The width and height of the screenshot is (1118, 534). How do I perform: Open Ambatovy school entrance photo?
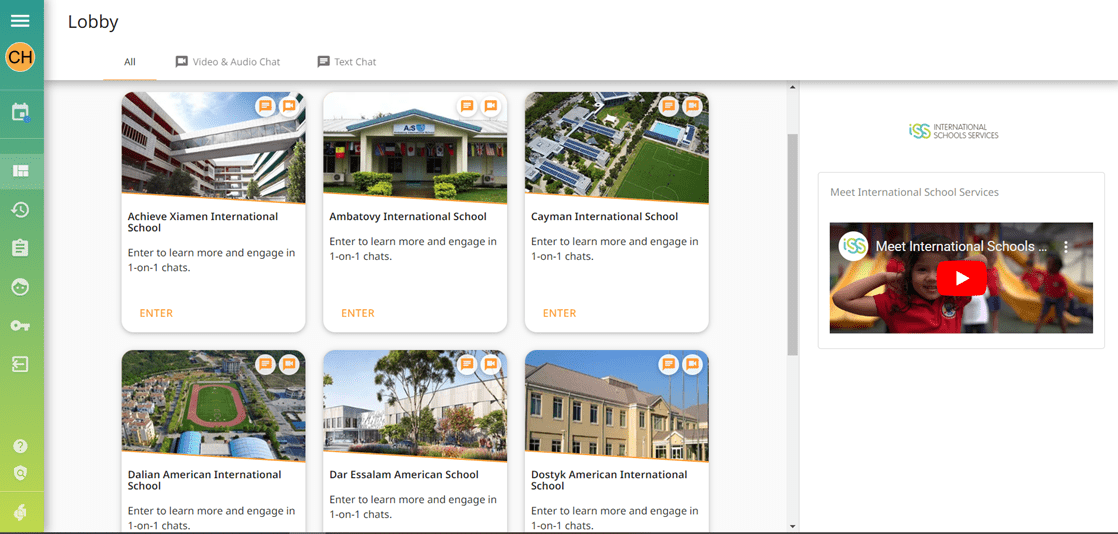tap(415, 147)
